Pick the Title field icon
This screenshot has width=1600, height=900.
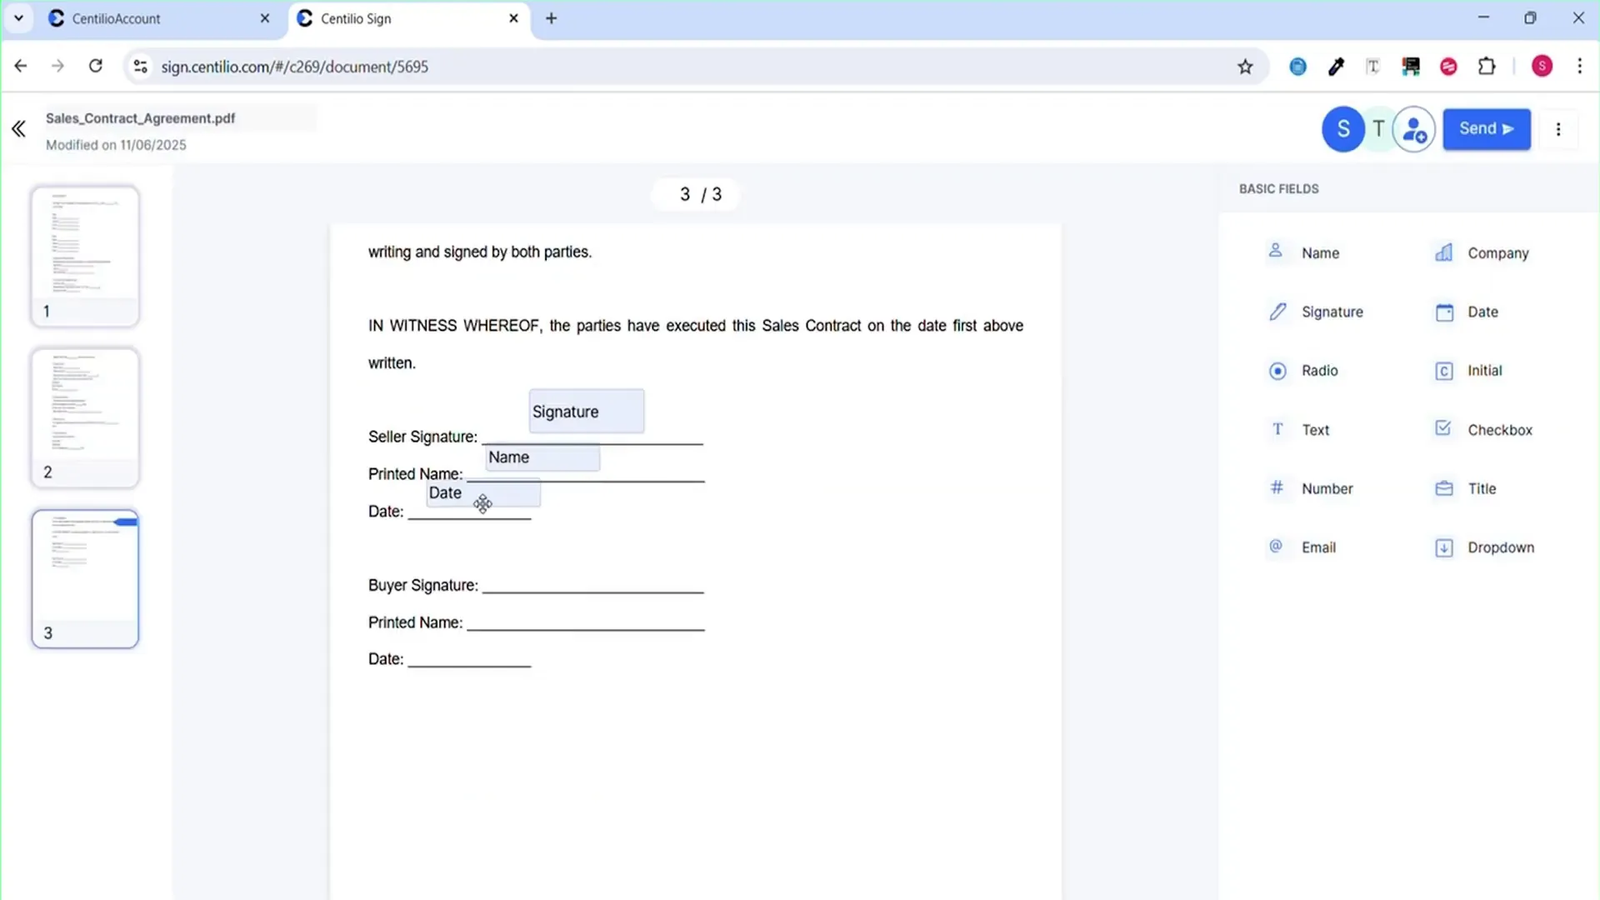[1444, 488]
